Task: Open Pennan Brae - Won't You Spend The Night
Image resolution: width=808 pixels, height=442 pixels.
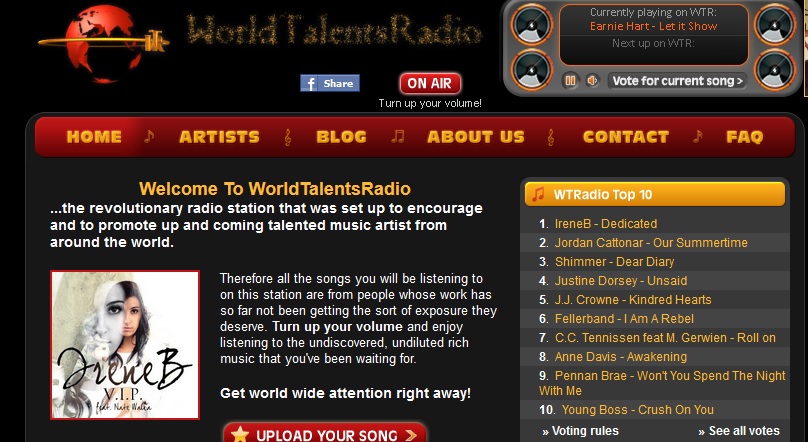Action: point(662,383)
